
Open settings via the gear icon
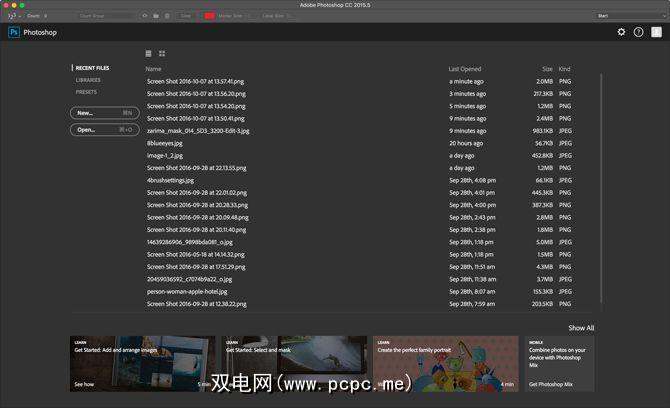coord(621,32)
